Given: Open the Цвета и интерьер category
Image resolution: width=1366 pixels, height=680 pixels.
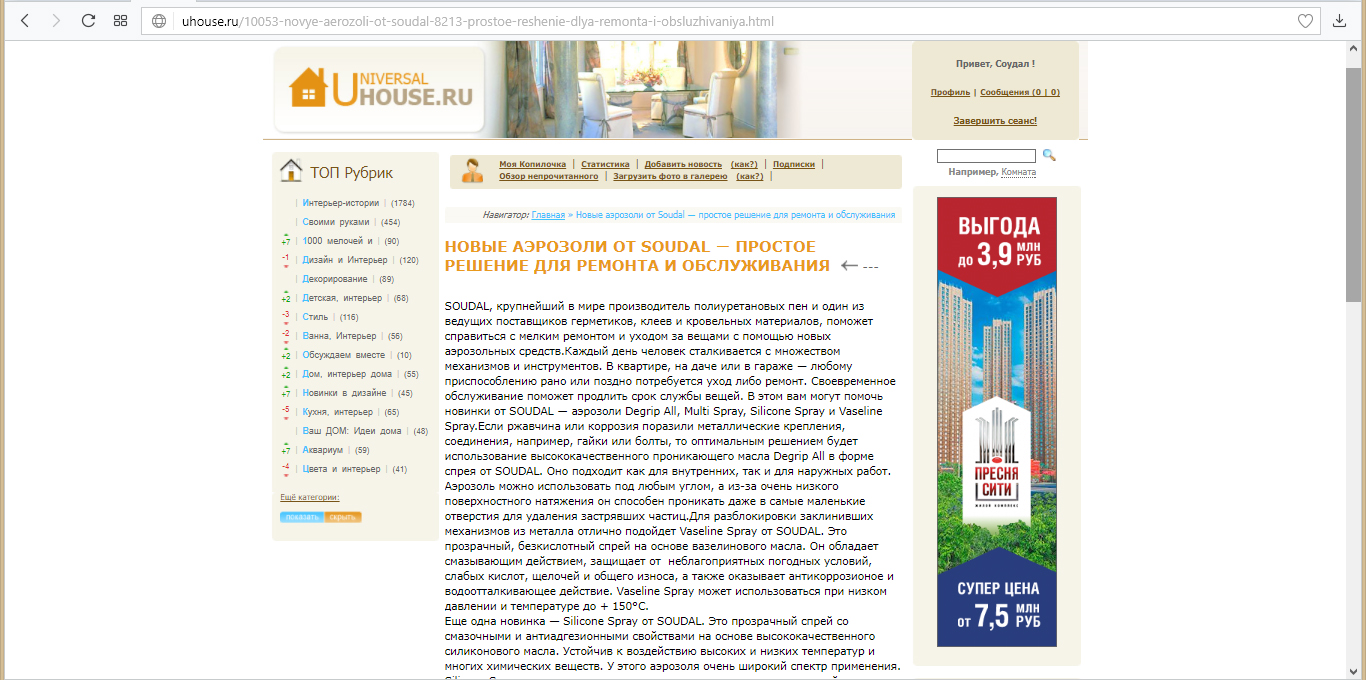Looking at the screenshot, I should [x=342, y=469].
